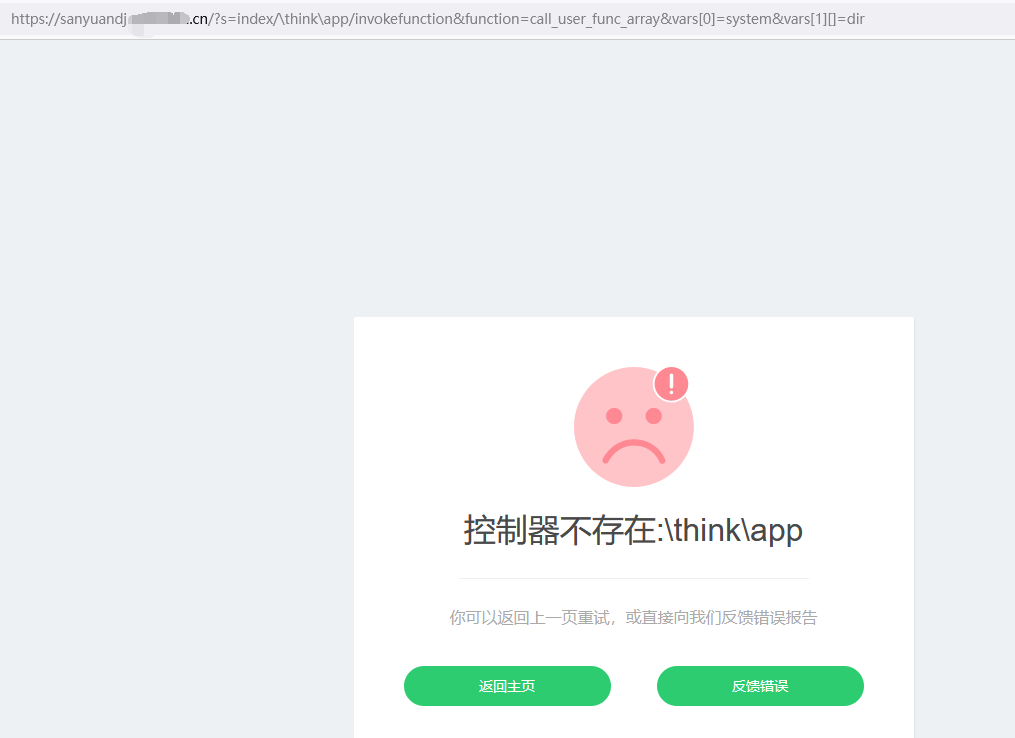Click the pink sad face icon
The height and width of the screenshot is (738, 1015).
634,427
